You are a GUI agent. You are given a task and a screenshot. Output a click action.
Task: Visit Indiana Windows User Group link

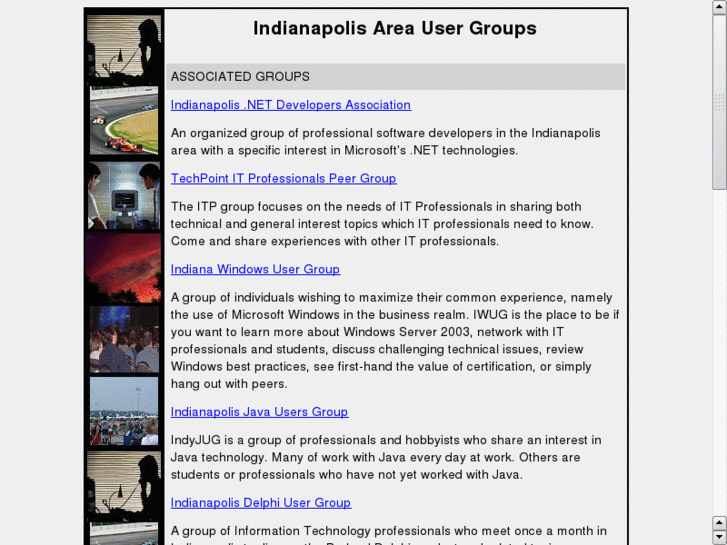(x=255, y=269)
